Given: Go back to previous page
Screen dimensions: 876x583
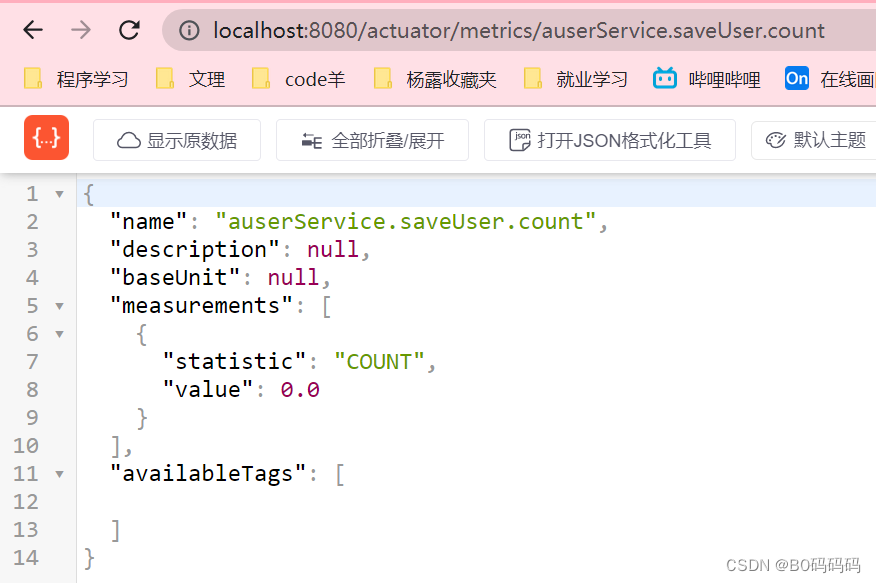Looking at the screenshot, I should (33, 30).
